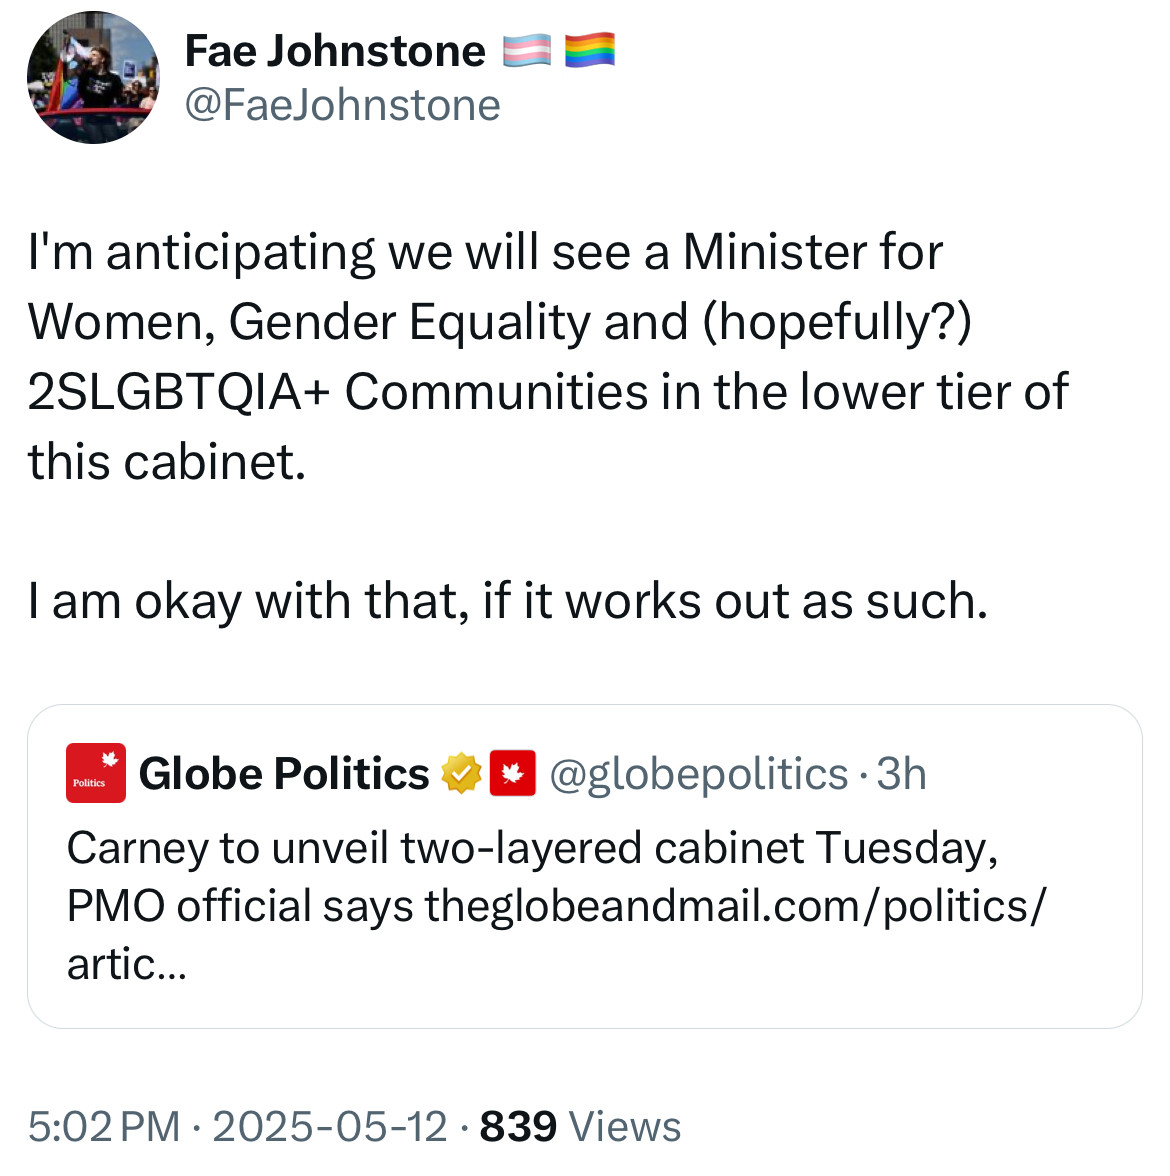Click the 'I am okay with that' sentence
Screen dimensions: 1170x1176
(508, 602)
